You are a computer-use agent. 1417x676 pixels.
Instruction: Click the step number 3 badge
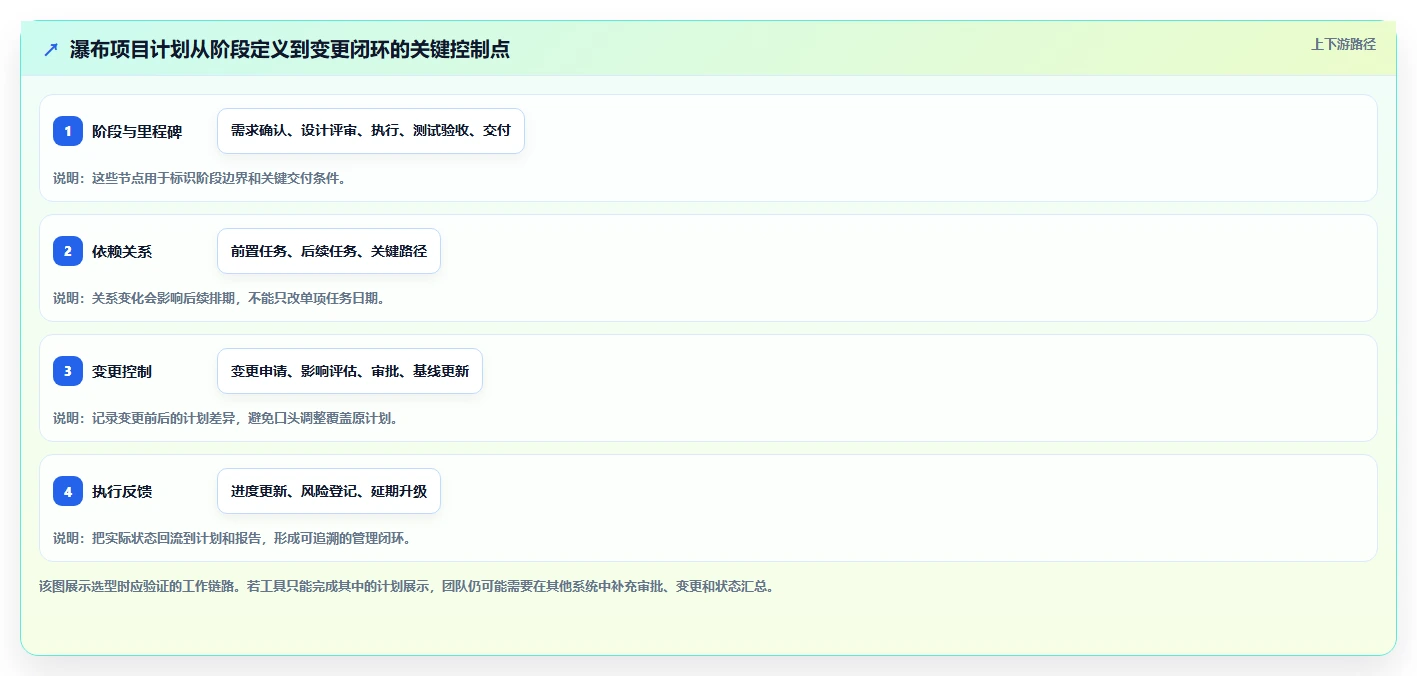click(68, 371)
